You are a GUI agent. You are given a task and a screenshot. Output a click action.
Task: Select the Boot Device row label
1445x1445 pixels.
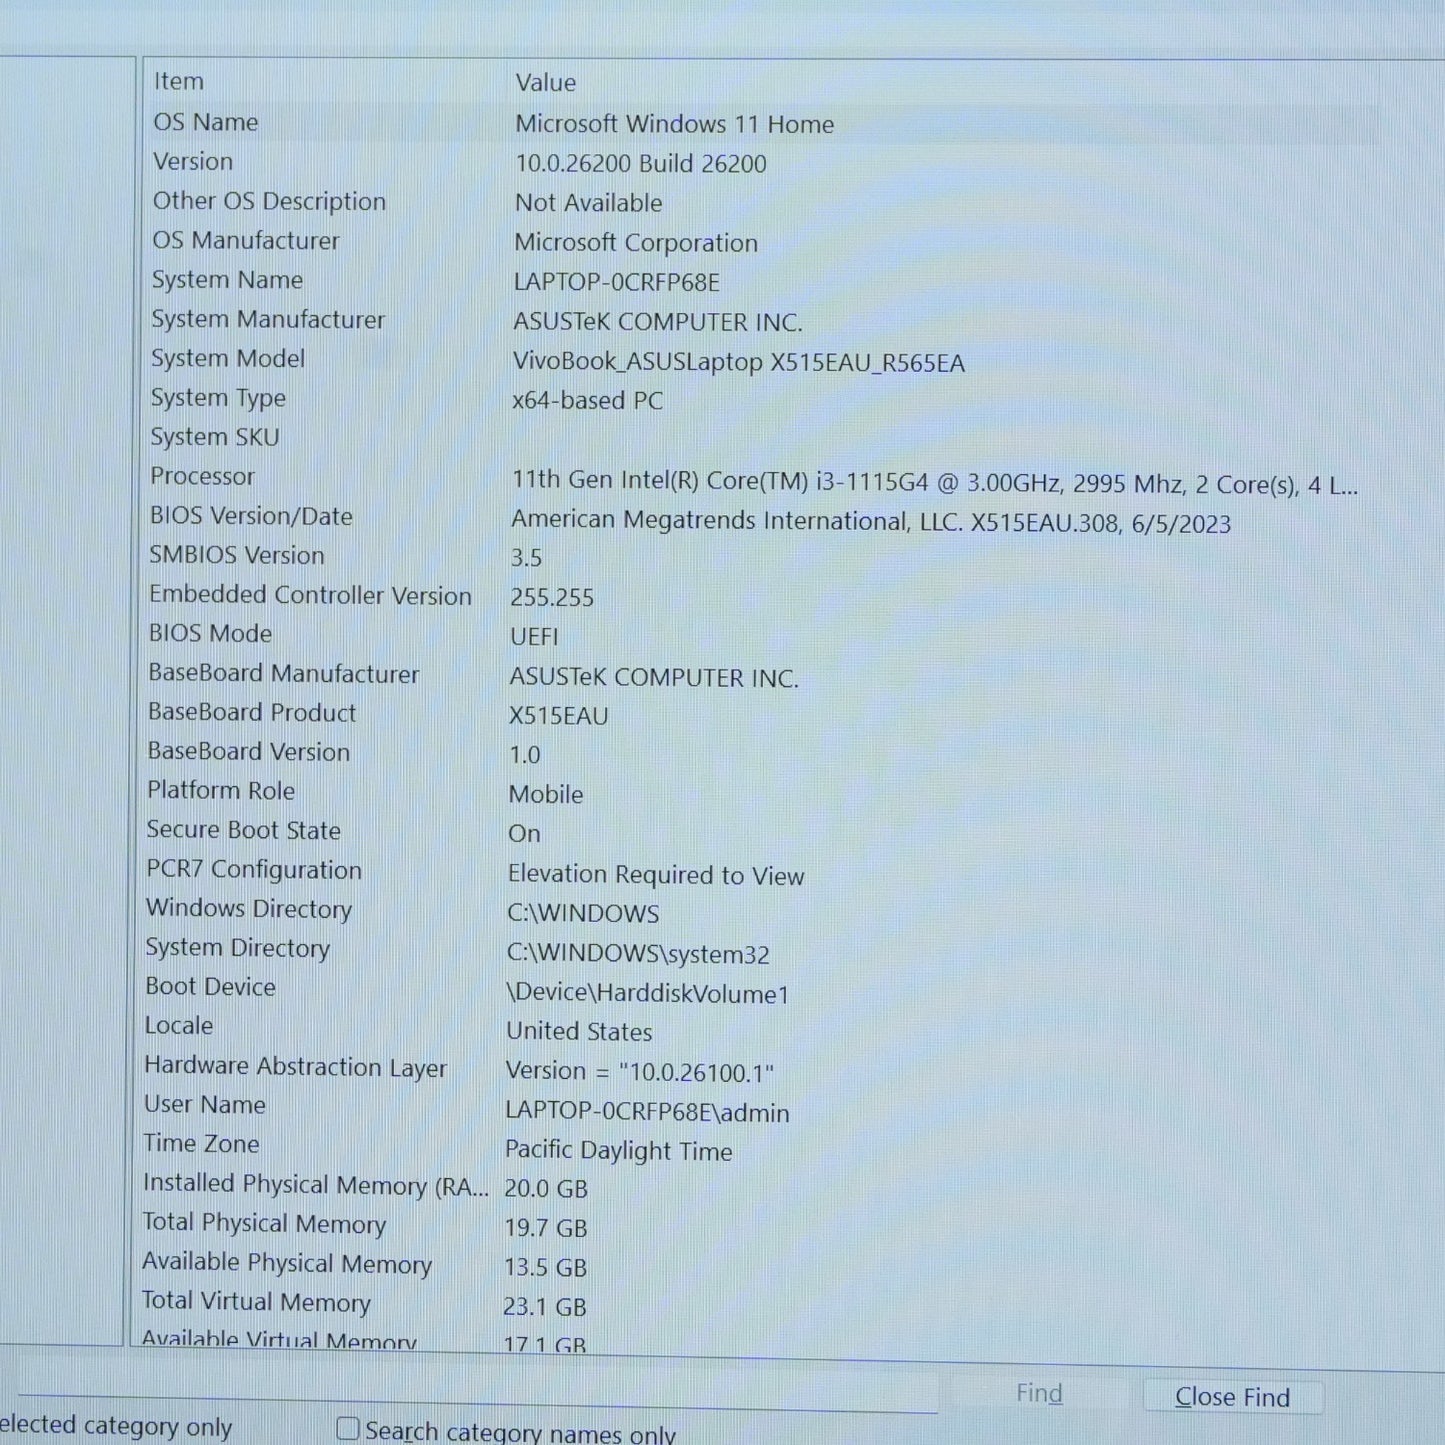tap(211, 987)
